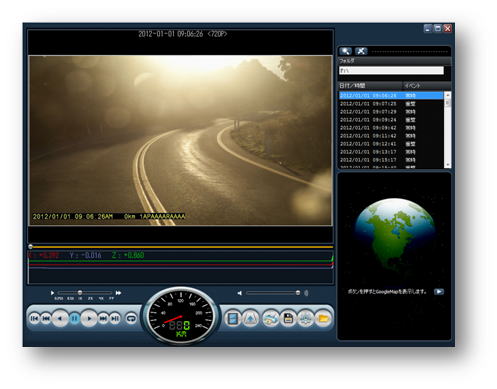Image resolution: width=497 pixels, height=389 pixels.
Task: Start forward playback with the play button
Action: [x=89, y=319]
